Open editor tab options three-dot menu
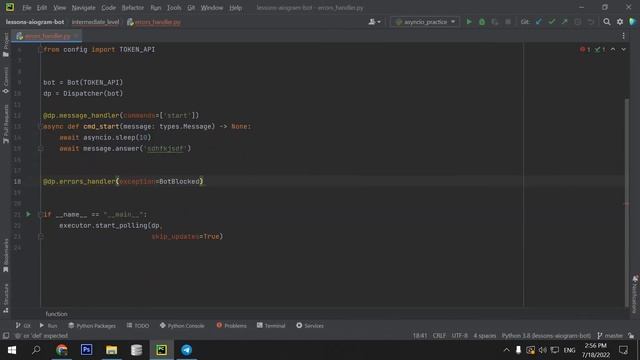Viewport: 640px width, 360px height. [623, 36]
